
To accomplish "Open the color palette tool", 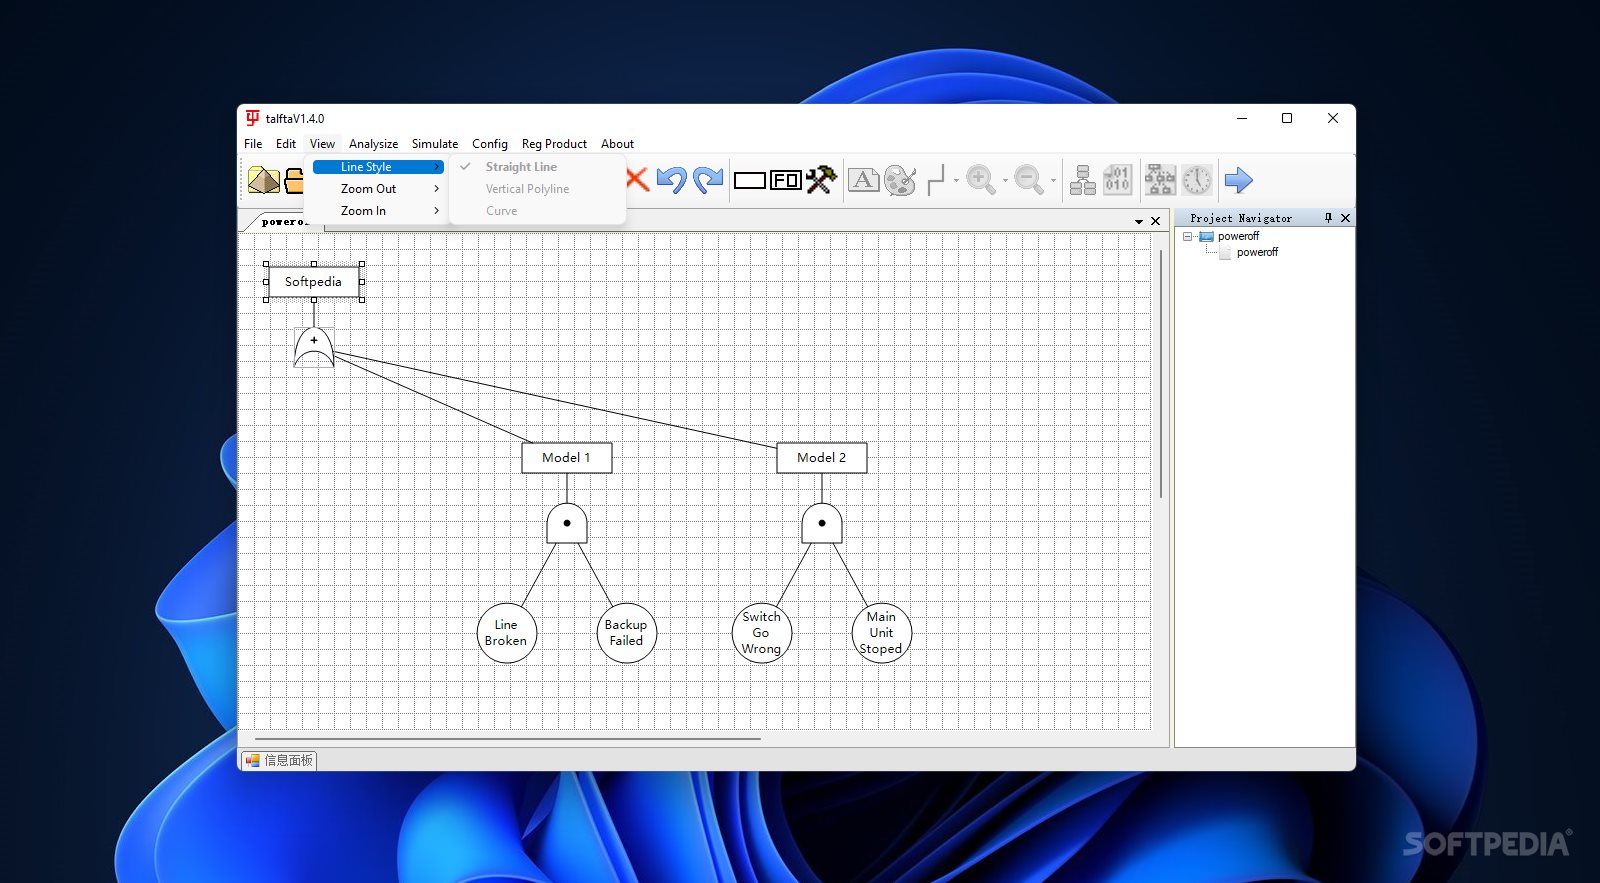I will (x=900, y=180).
